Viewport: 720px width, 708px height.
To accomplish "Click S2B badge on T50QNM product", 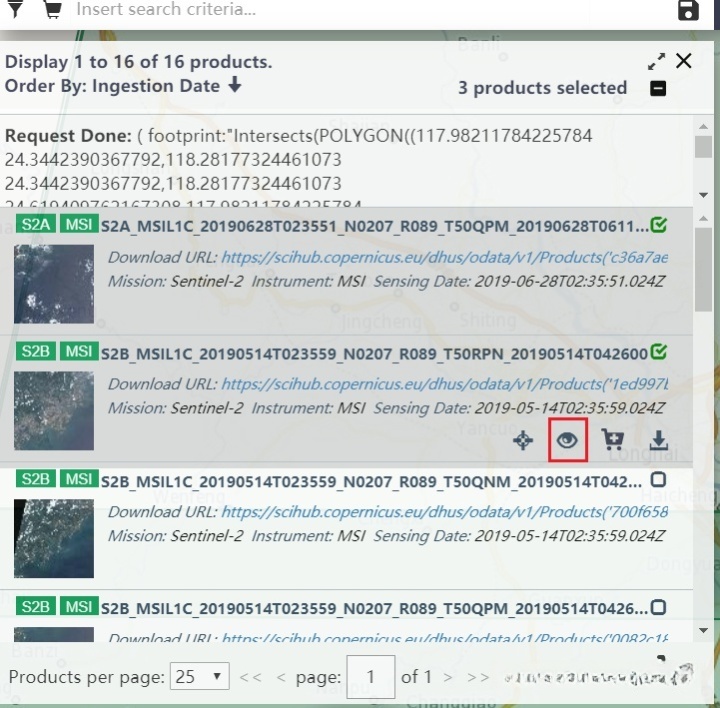I will point(35,479).
